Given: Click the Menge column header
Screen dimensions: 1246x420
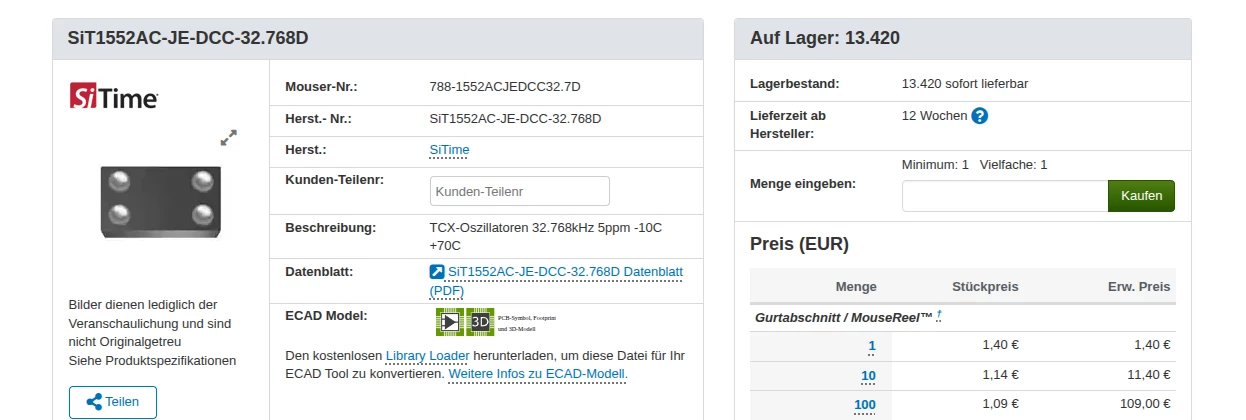Looking at the screenshot, I should tap(856, 286).
